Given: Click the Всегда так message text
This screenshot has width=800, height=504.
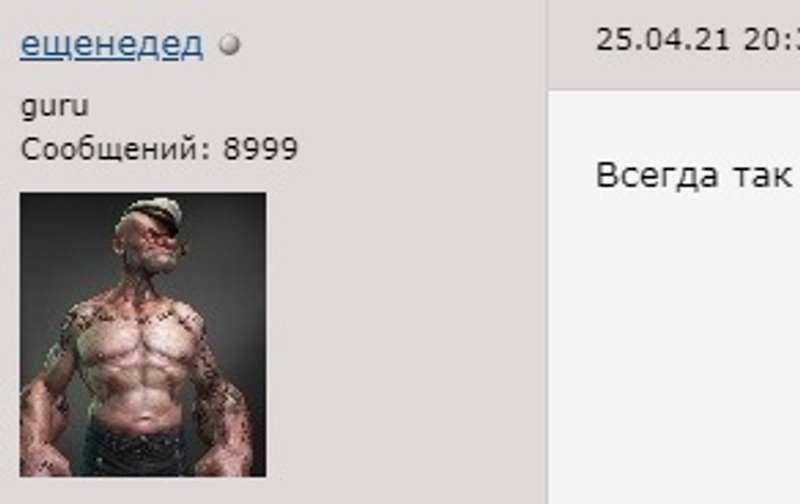Looking at the screenshot, I should (x=694, y=175).
